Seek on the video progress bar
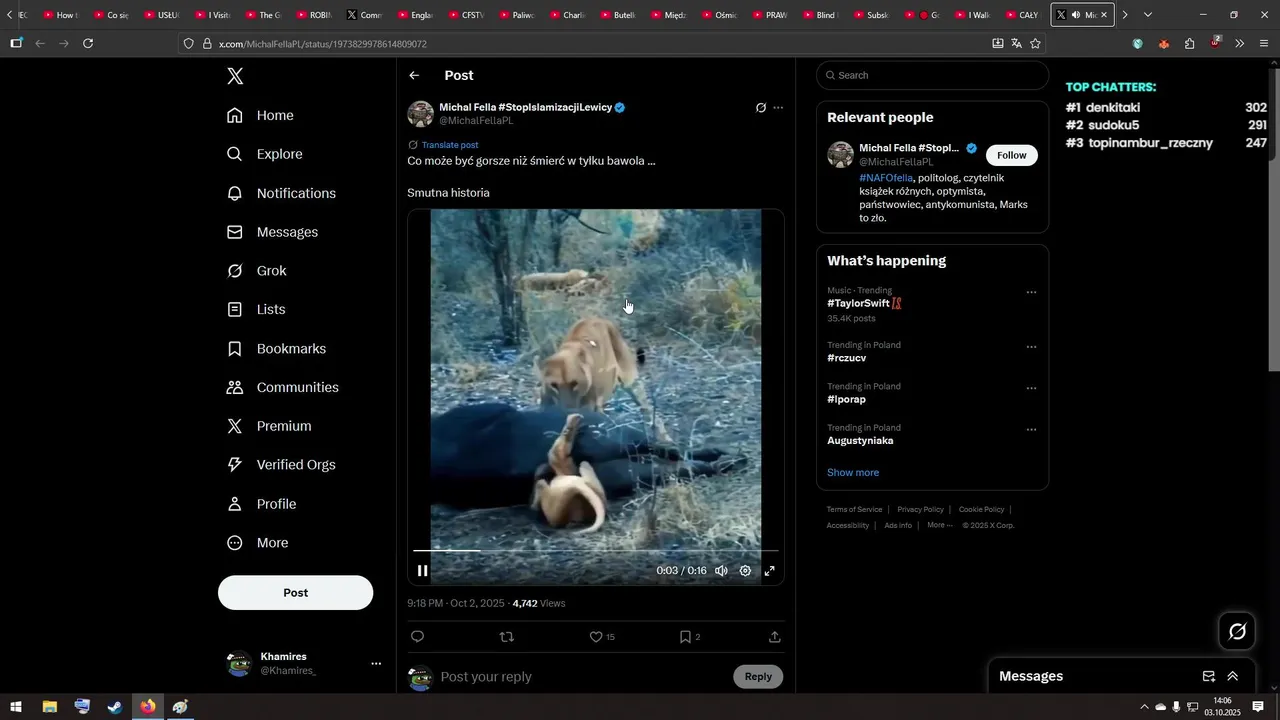The height and width of the screenshot is (720, 1280). point(595,551)
